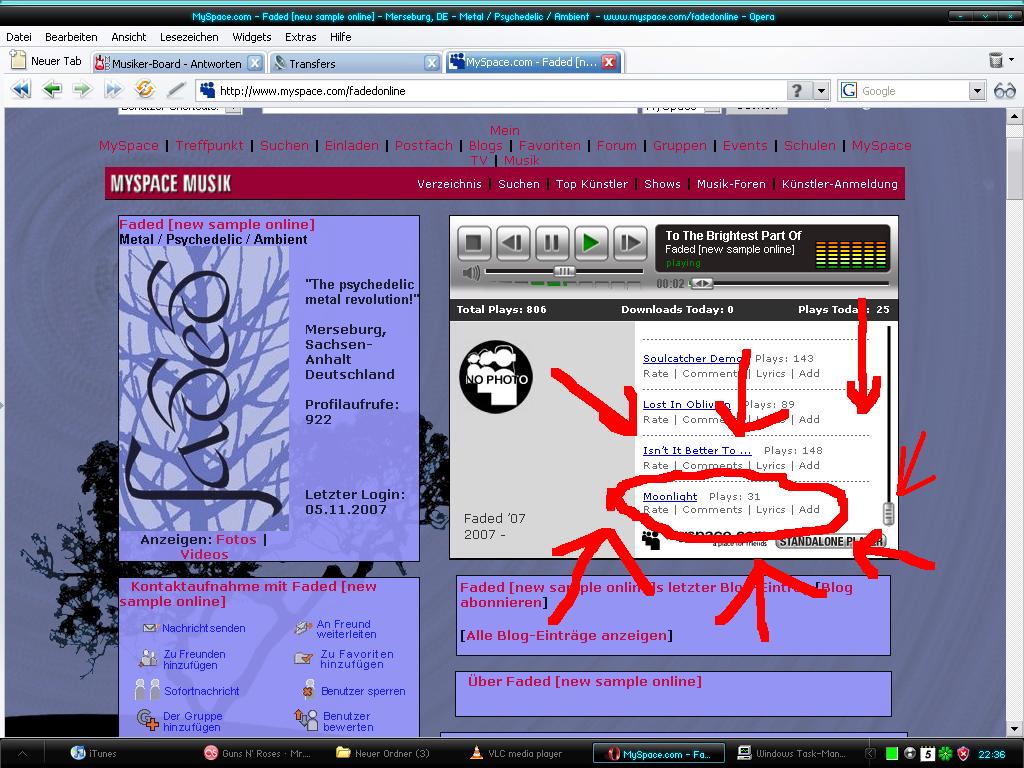Open the Ansicht menu
The height and width of the screenshot is (768, 1024).
click(129, 37)
